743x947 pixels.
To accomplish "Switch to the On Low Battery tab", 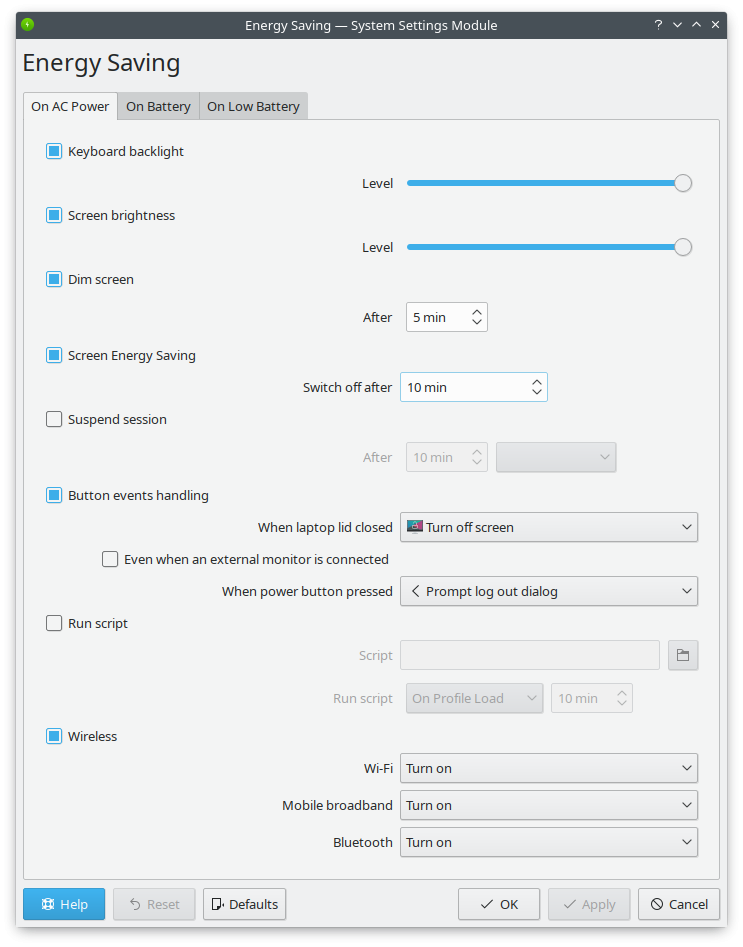I will pyautogui.click(x=253, y=107).
